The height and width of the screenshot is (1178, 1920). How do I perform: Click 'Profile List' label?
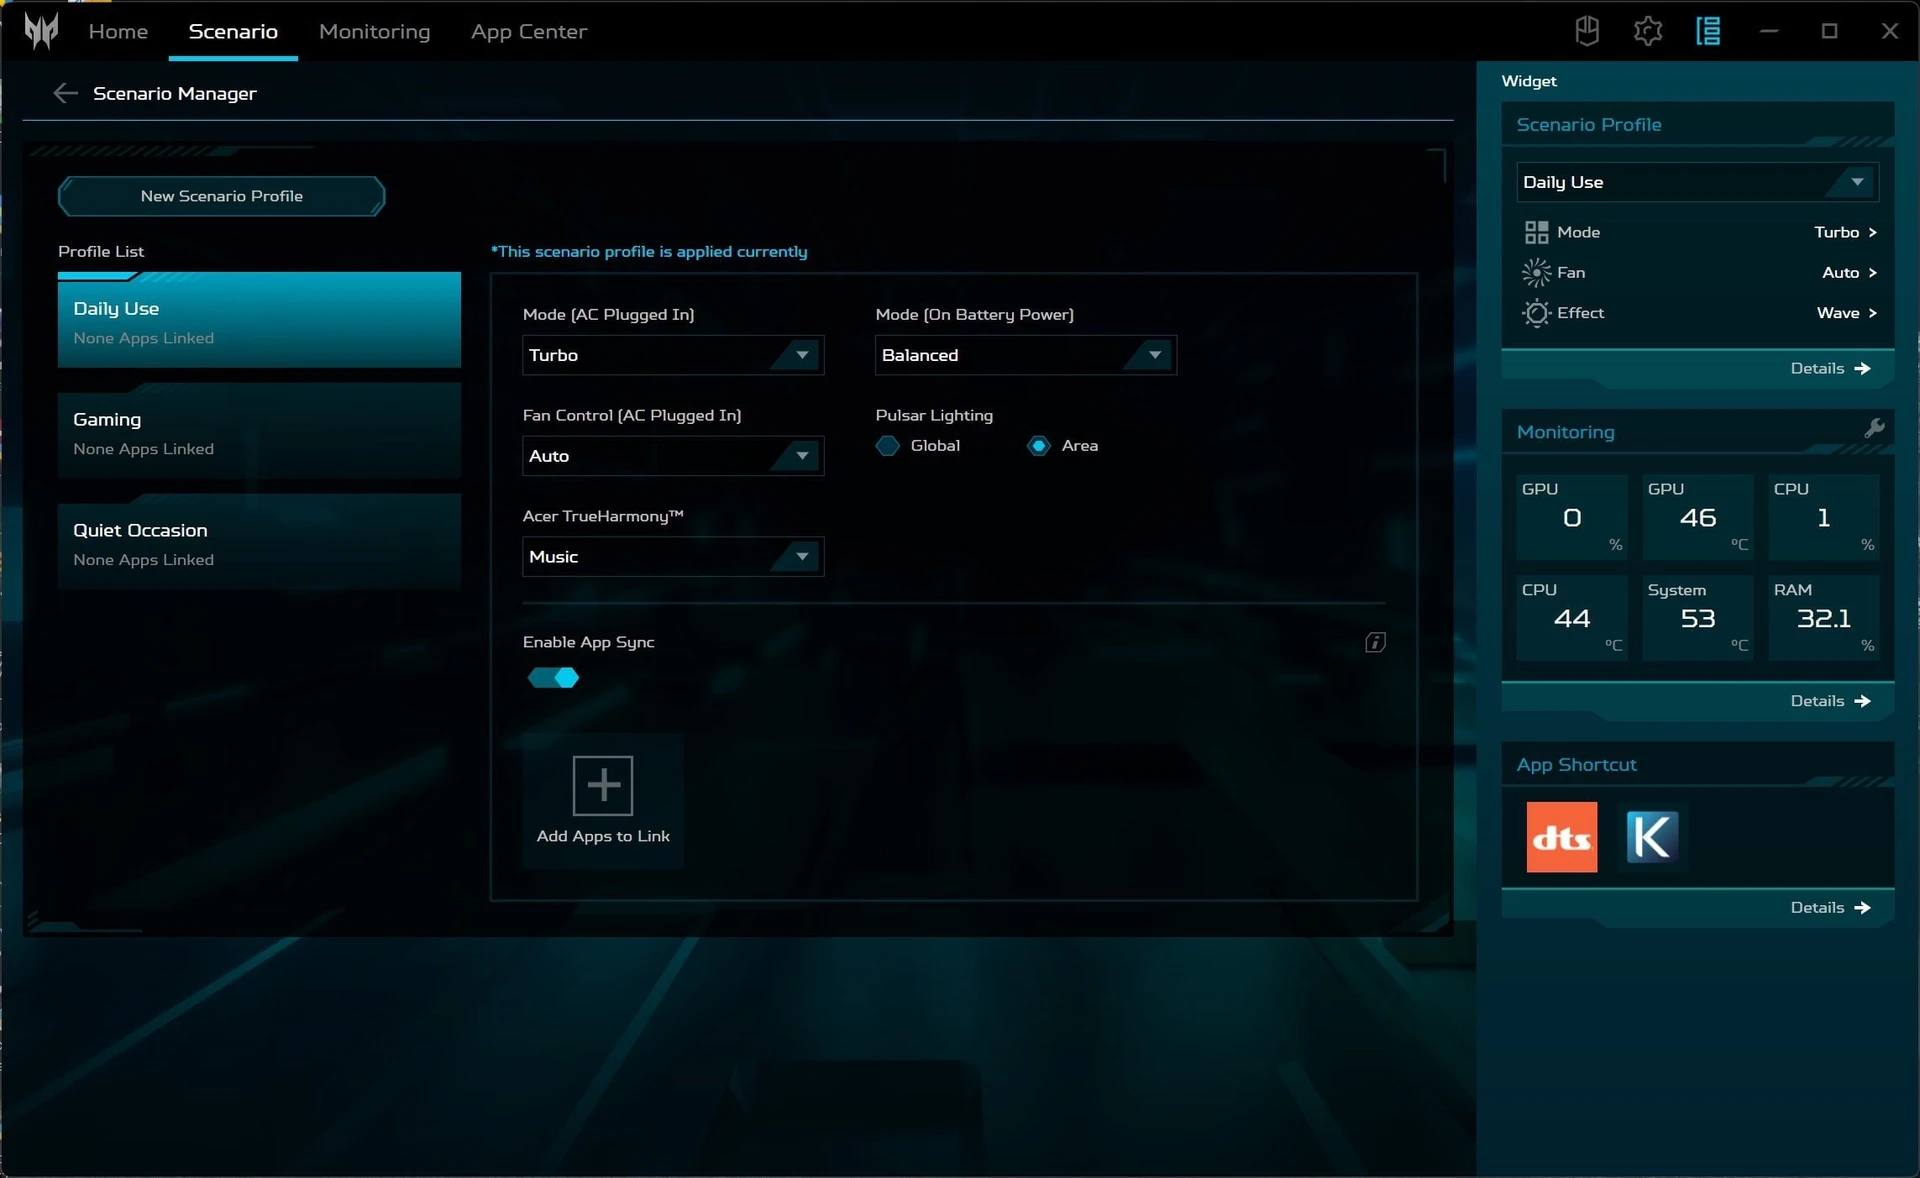(101, 251)
